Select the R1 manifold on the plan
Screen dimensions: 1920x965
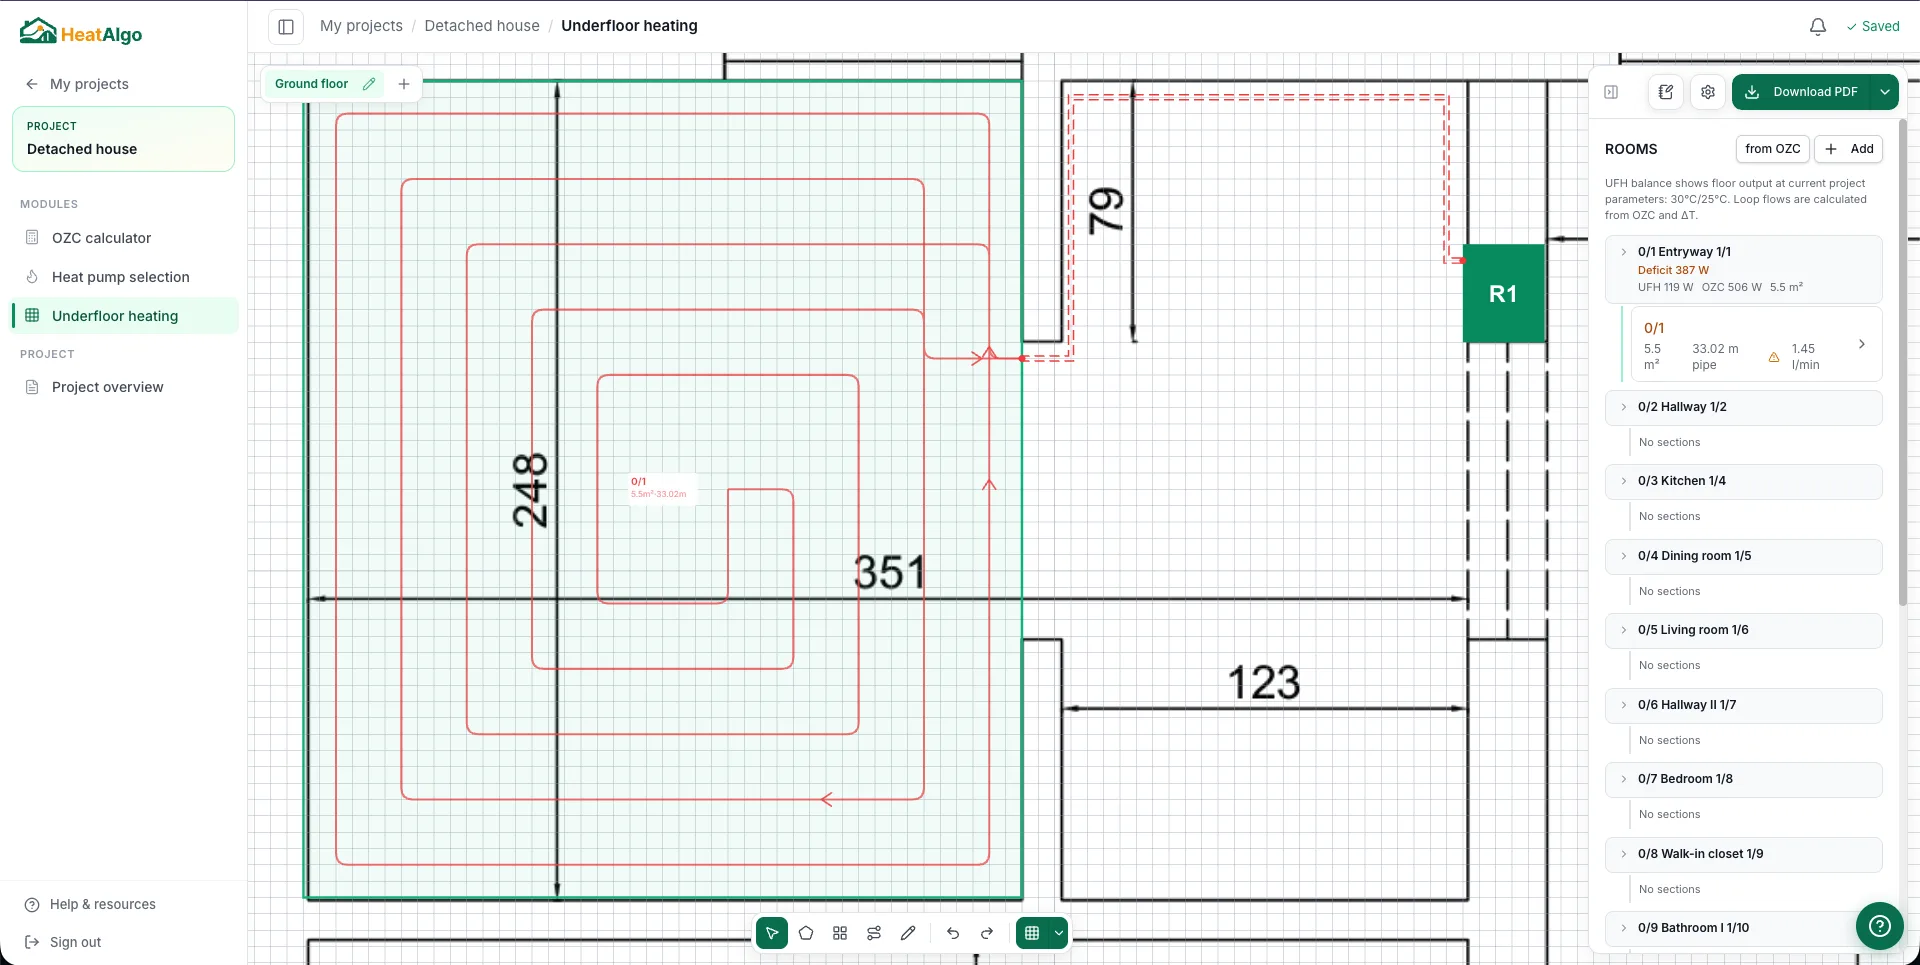click(x=1503, y=294)
